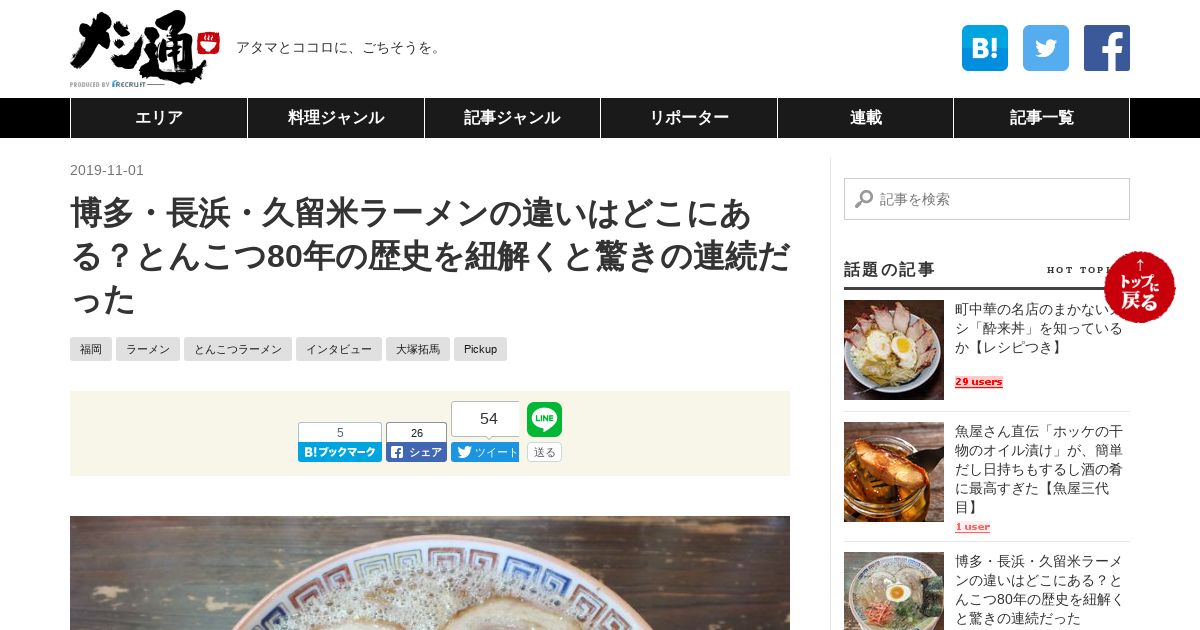Image resolution: width=1200 pixels, height=630 pixels.
Task: Click the とんこつラーメン tag
Action: [x=238, y=349]
